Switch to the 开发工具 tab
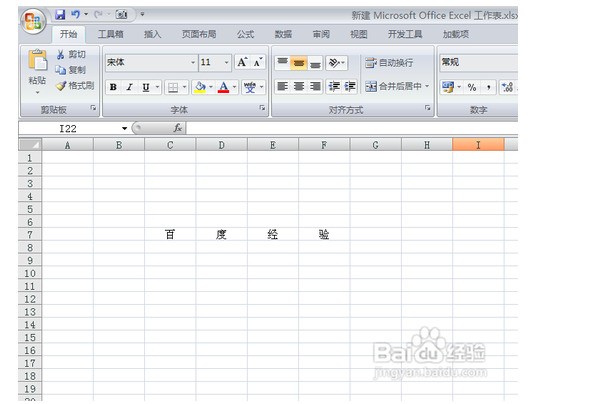 [405, 34]
